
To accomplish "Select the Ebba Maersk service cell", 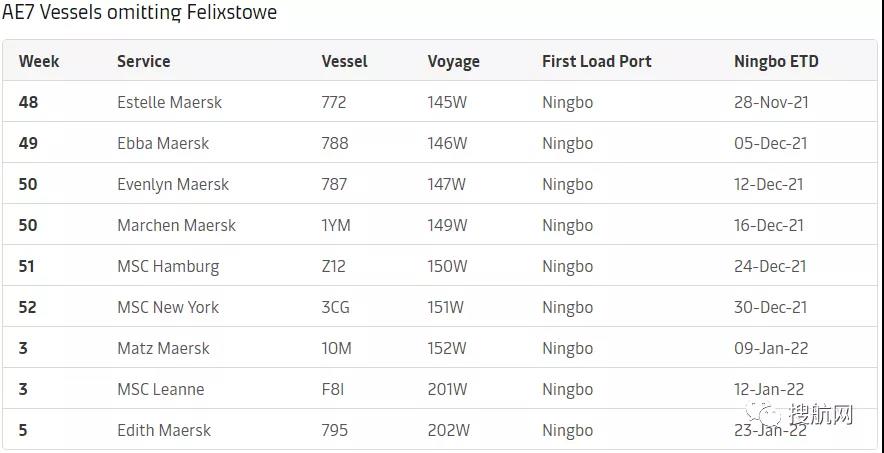I will point(163,143).
